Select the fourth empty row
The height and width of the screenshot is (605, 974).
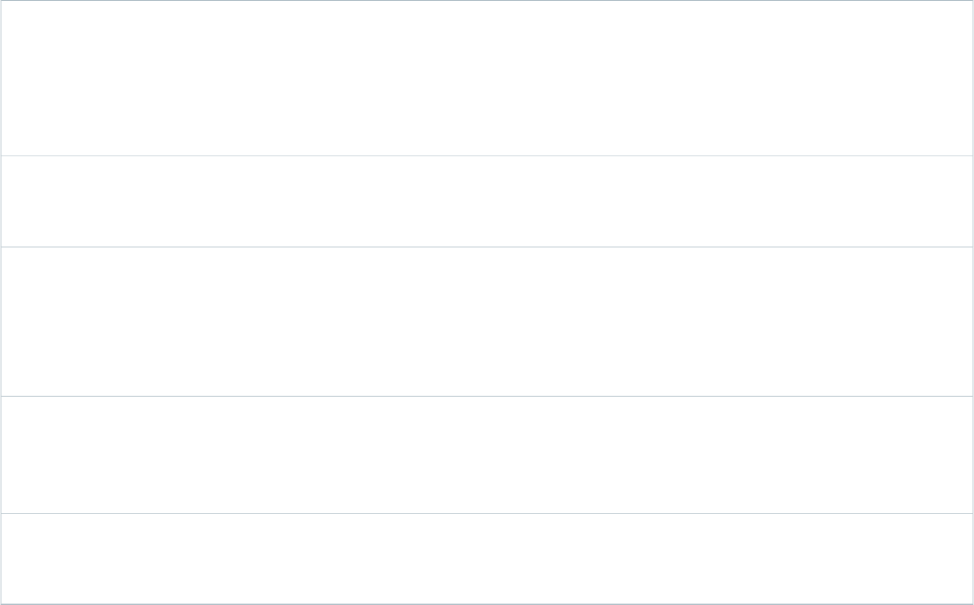[x=487, y=455]
